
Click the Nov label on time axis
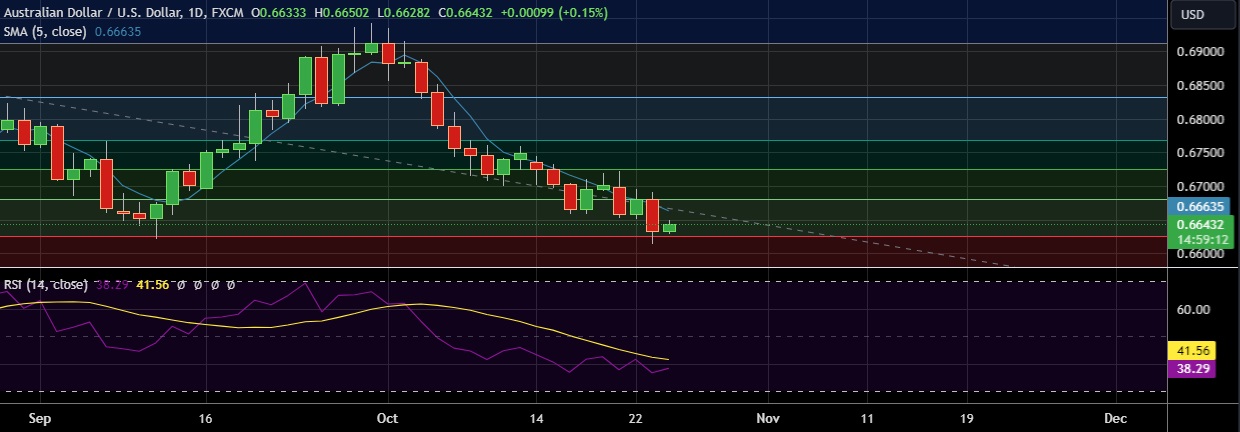767,417
